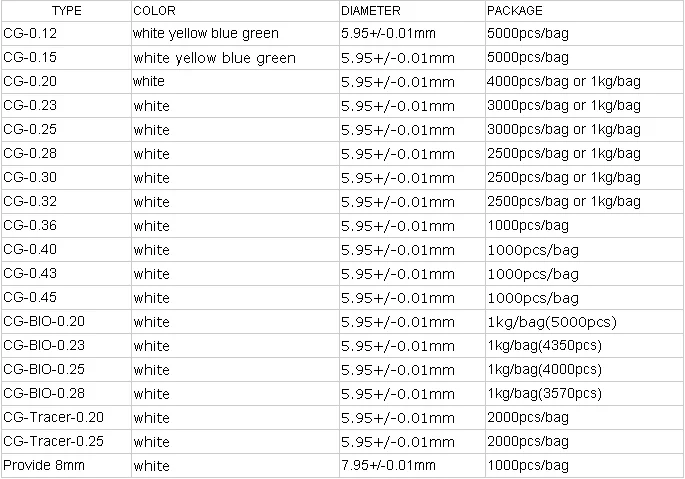Select the CG-0.30 row label

[30, 178]
